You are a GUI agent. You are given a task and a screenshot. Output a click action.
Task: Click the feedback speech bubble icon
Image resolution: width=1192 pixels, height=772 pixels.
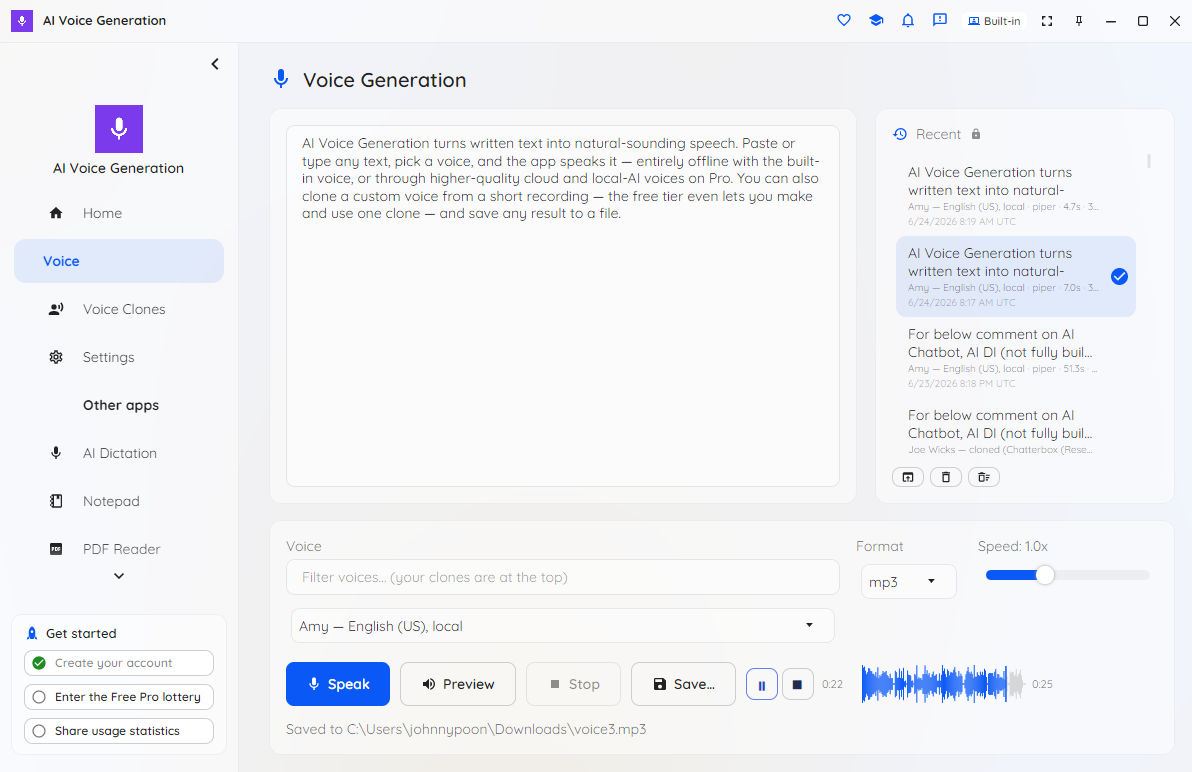tap(940, 21)
